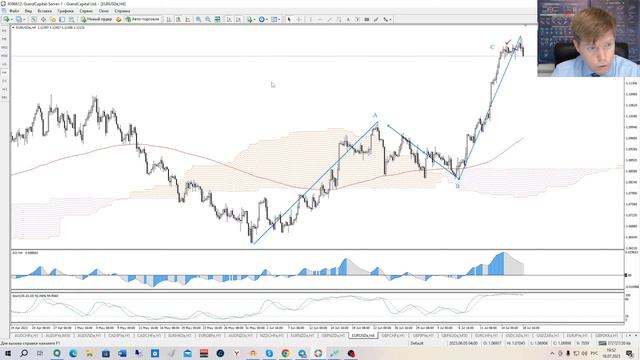Select the arrows drawing tool
The image size is (640, 360).
(385, 19)
